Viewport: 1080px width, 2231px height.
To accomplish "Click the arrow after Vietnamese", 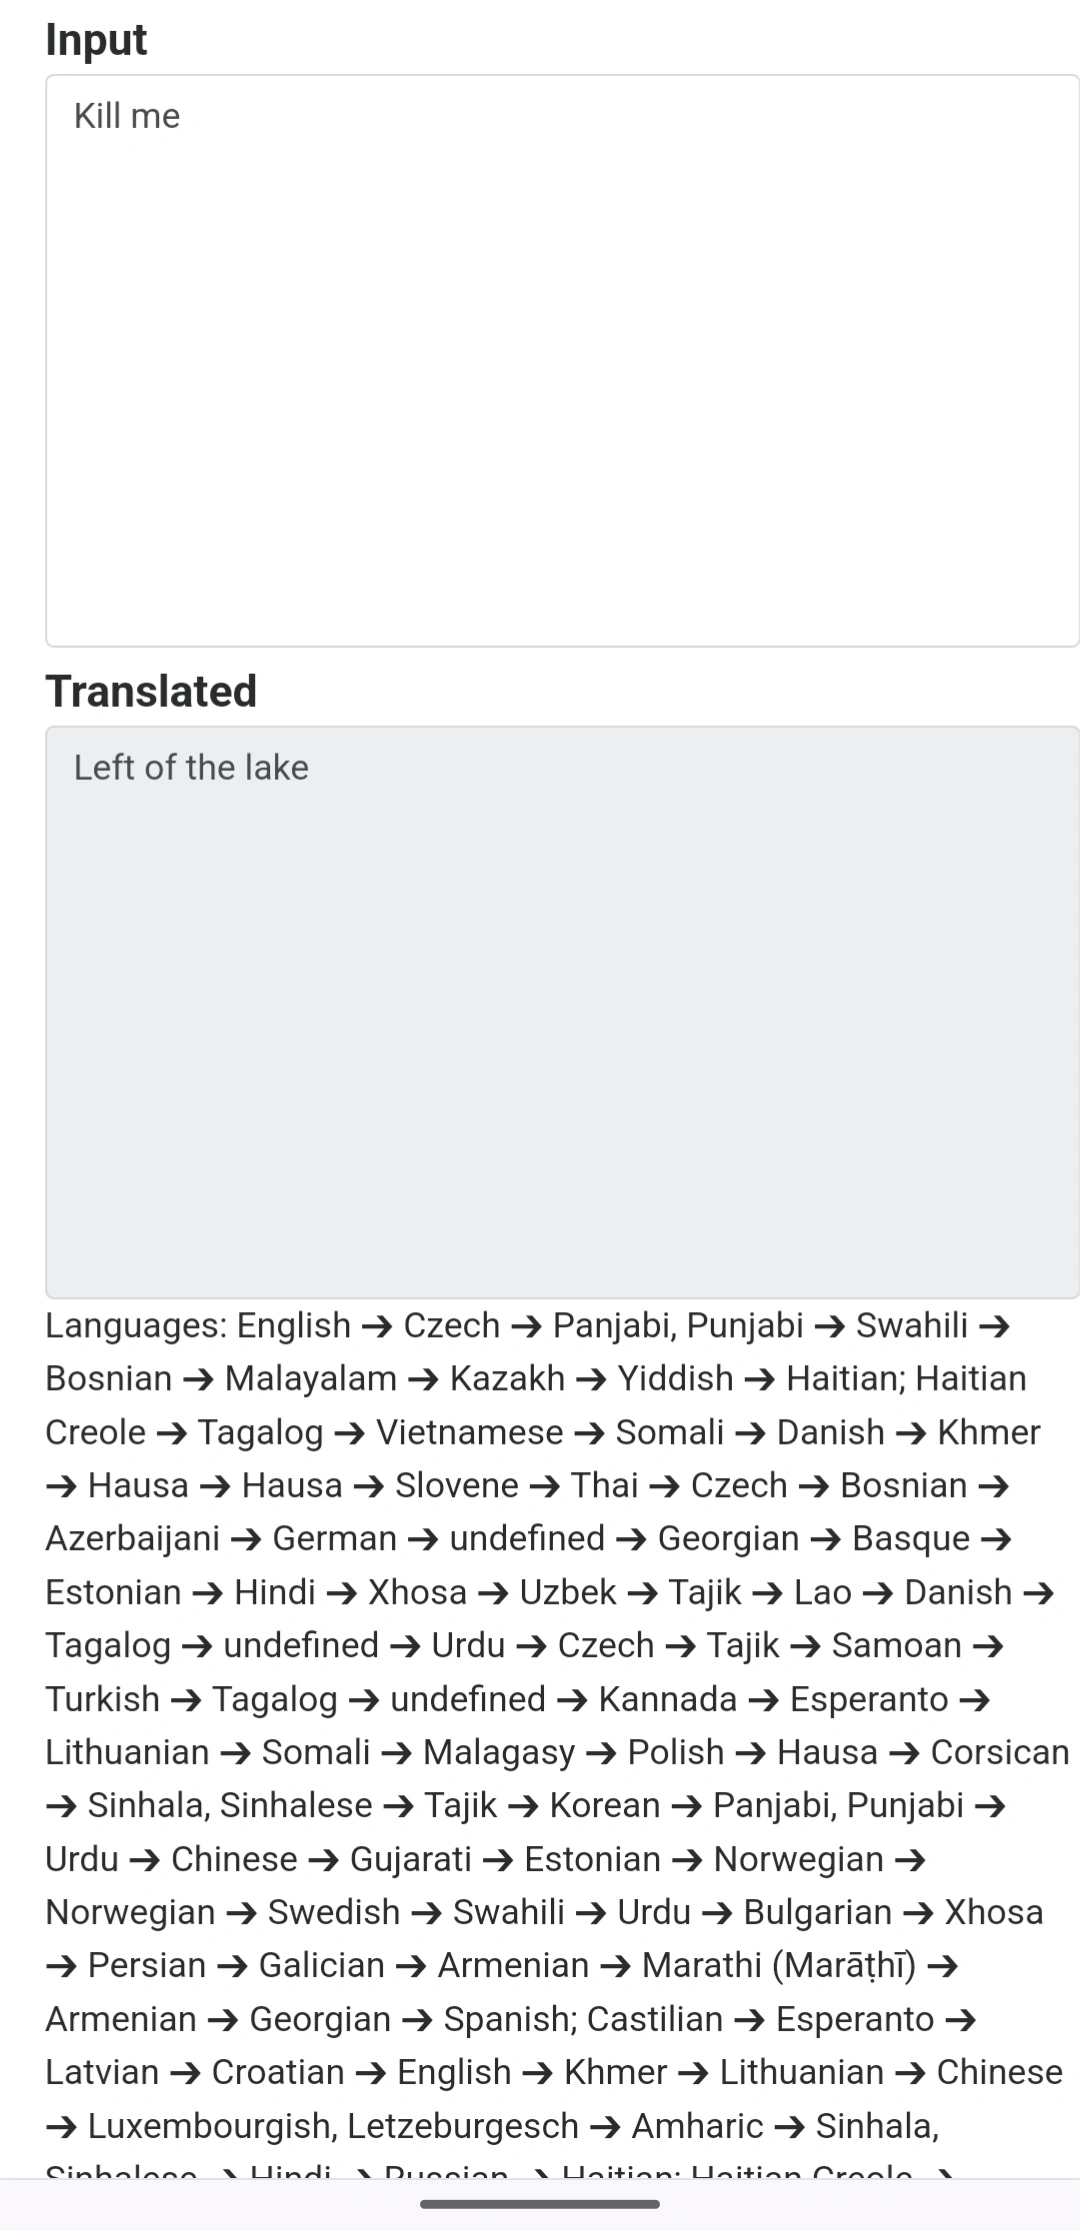I will [x=590, y=1431].
